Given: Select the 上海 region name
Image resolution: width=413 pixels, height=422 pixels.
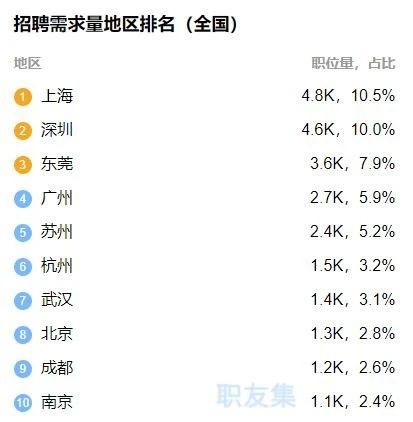Looking at the screenshot, I should coord(57,96).
